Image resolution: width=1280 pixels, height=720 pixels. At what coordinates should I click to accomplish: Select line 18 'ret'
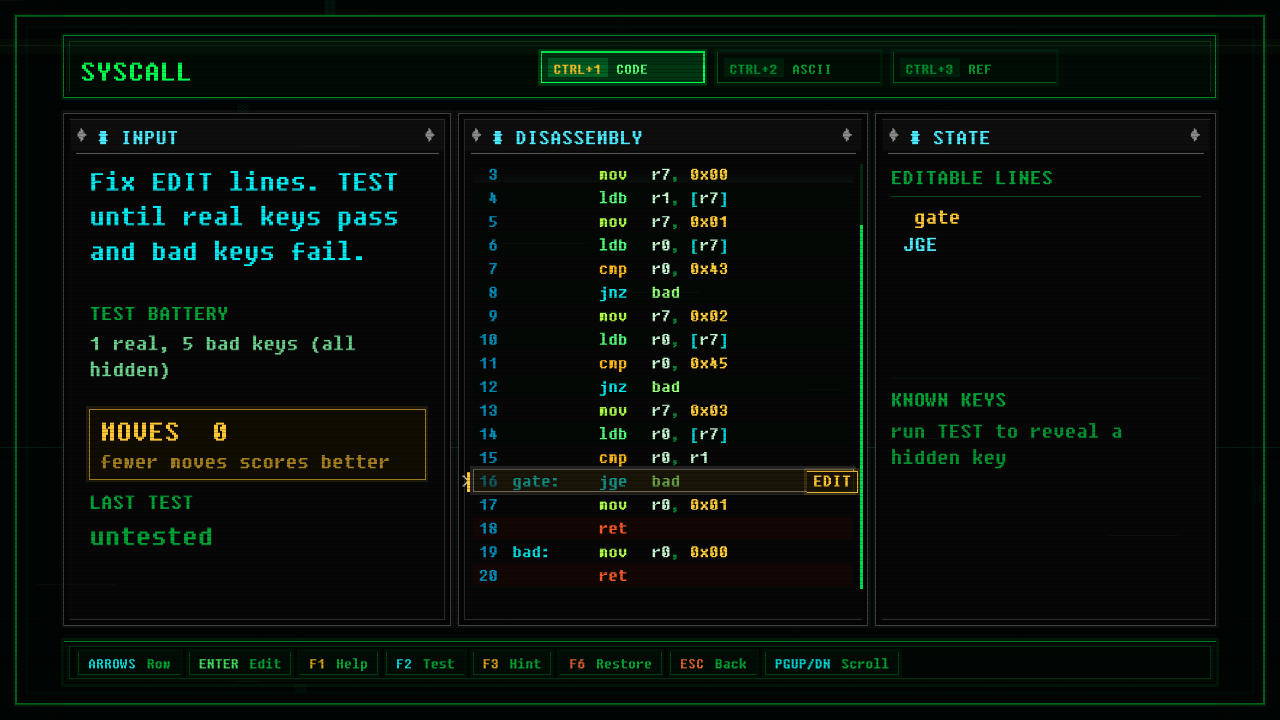pos(664,529)
